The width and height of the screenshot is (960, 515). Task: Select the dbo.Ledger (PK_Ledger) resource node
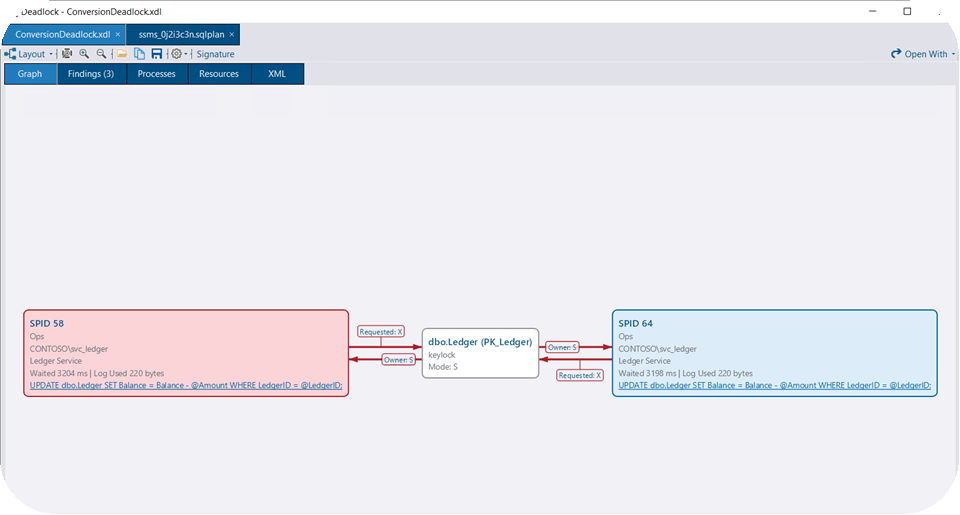480,353
